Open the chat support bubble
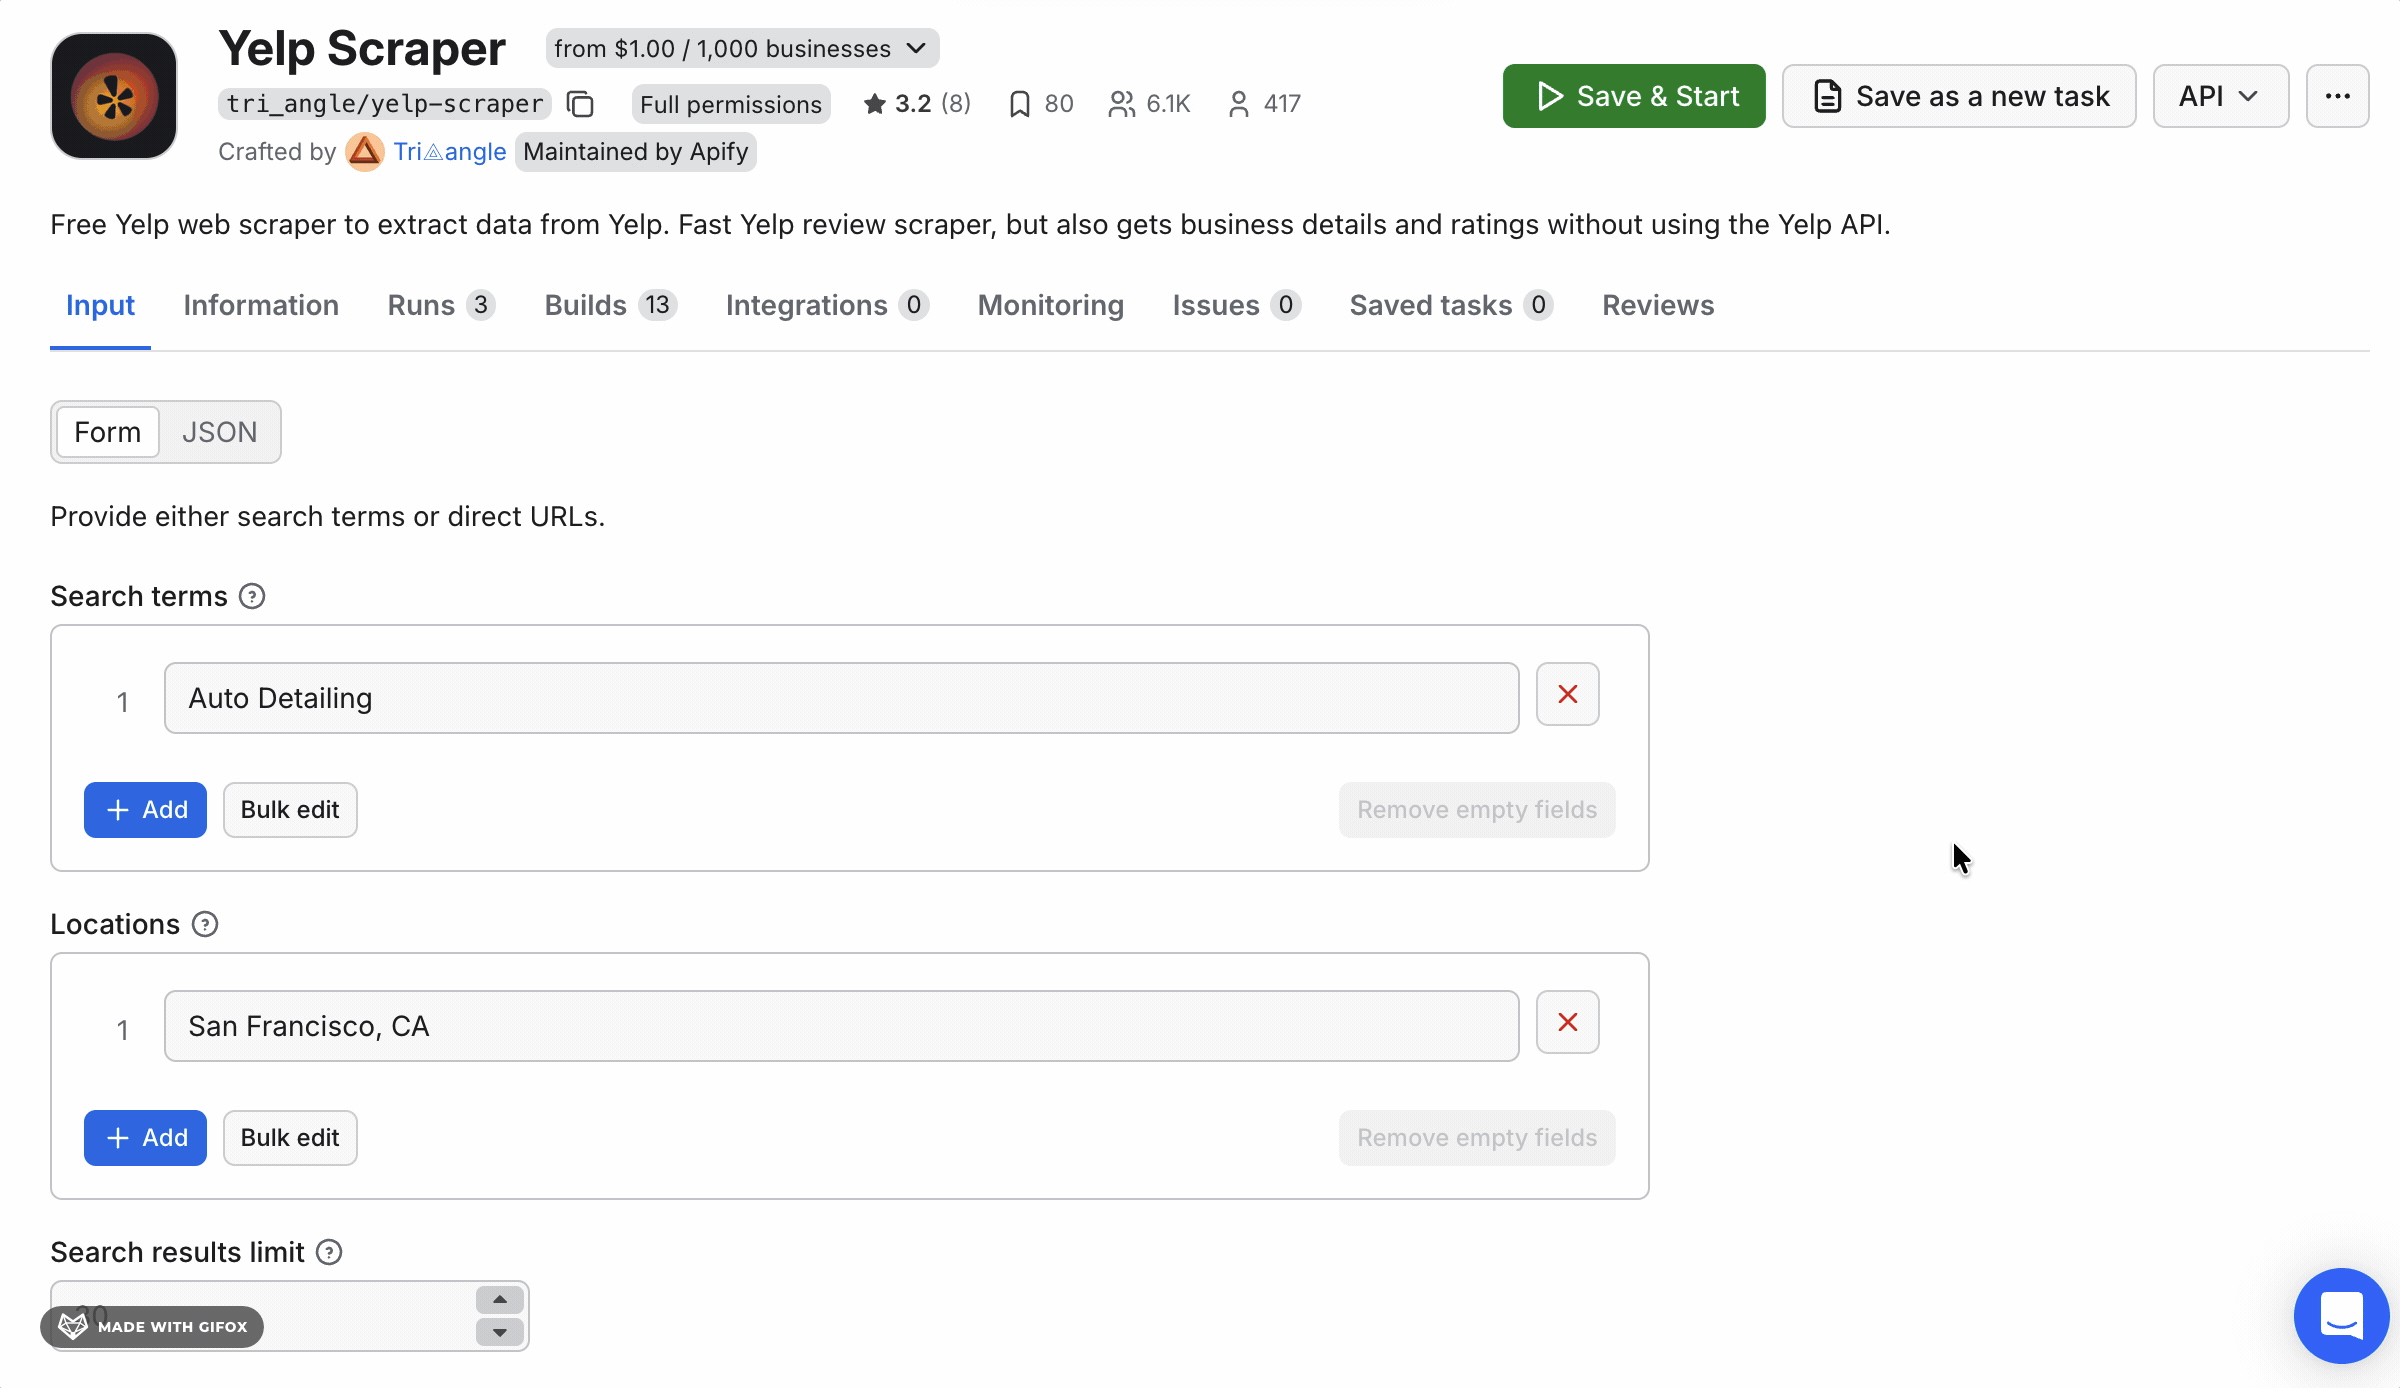 pyautogui.click(x=2341, y=1315)
